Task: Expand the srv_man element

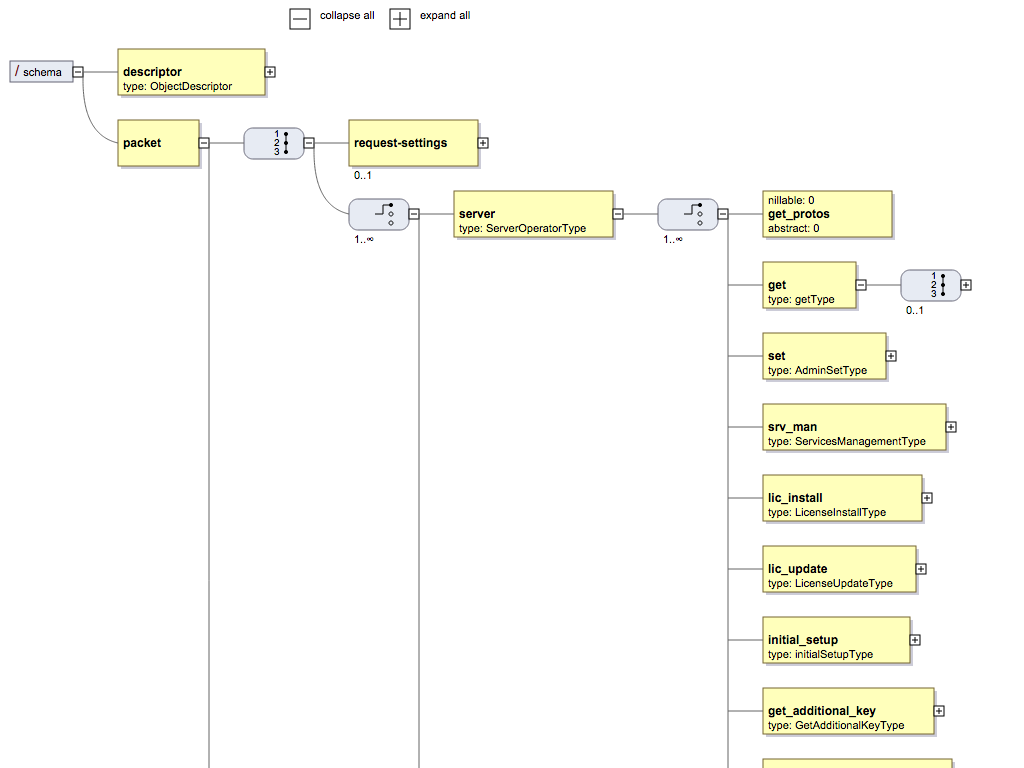Action: tap(950, 426)
